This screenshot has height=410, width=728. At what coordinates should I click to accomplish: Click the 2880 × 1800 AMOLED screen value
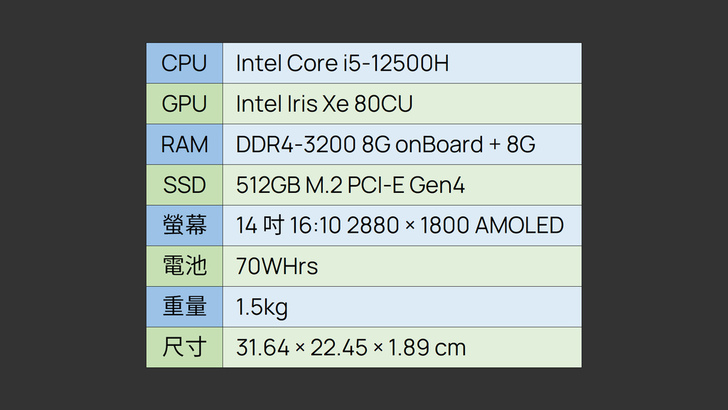coord(455,225)
